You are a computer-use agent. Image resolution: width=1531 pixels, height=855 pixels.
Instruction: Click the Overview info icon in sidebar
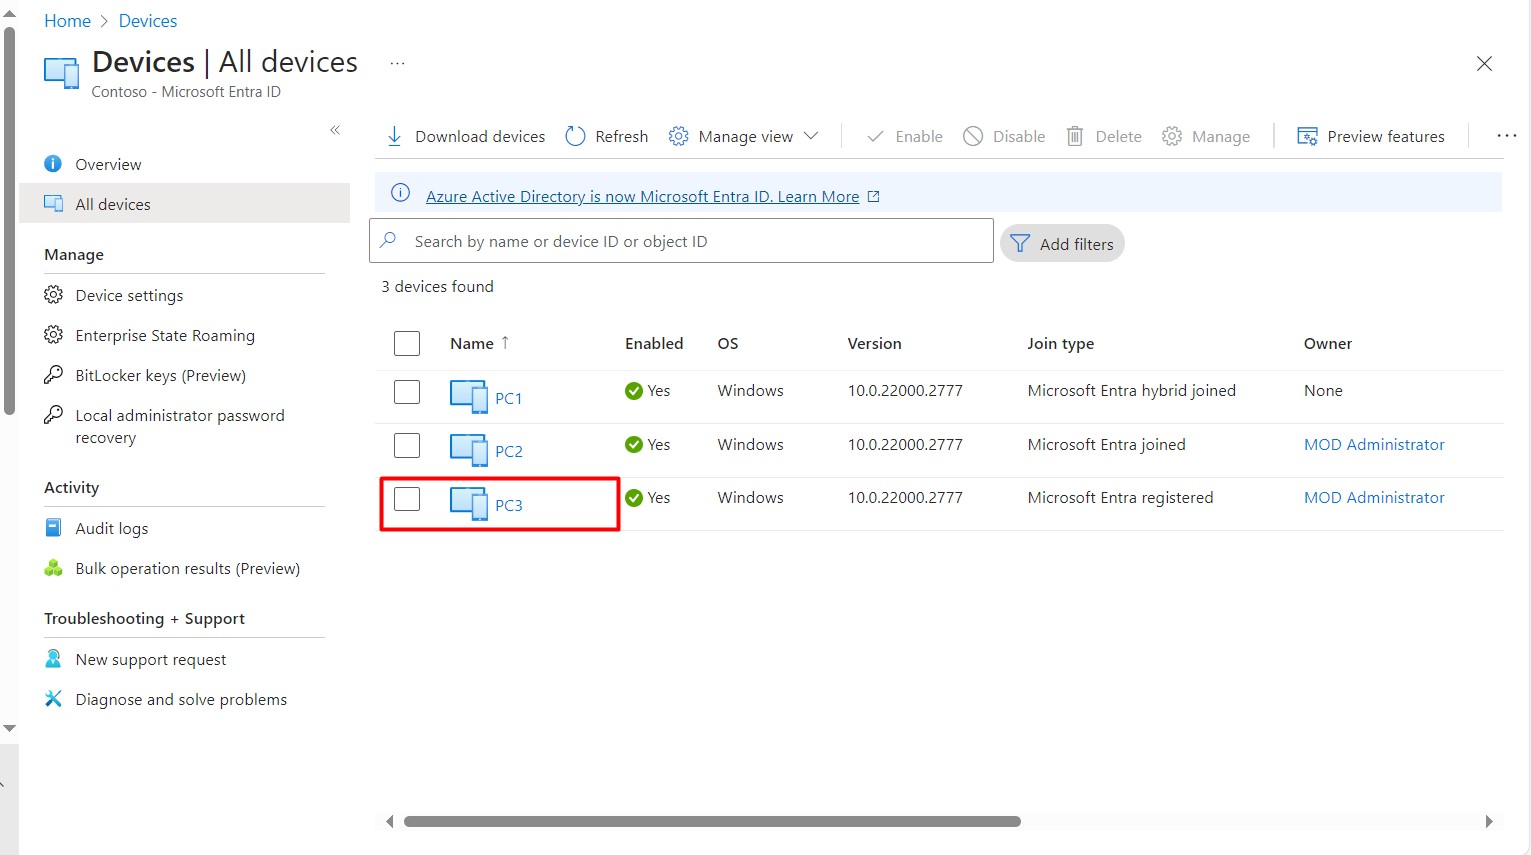(53, 163)
